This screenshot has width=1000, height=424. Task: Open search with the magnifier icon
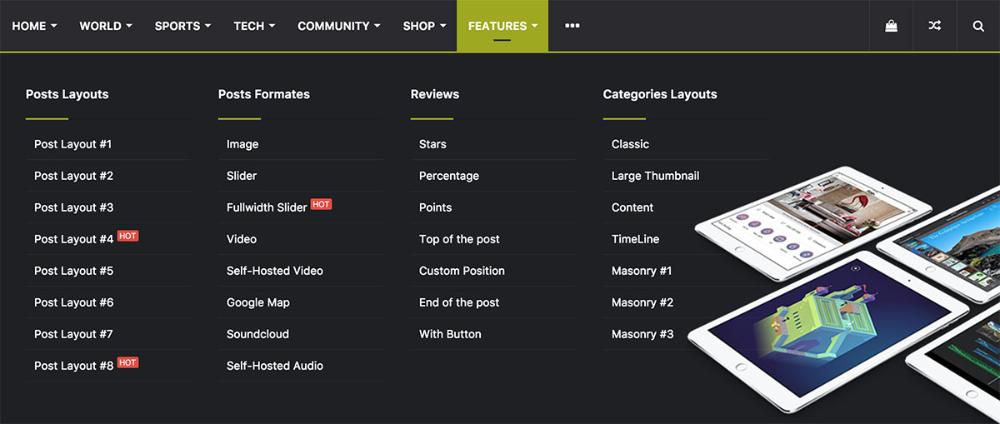click(978, 26)
